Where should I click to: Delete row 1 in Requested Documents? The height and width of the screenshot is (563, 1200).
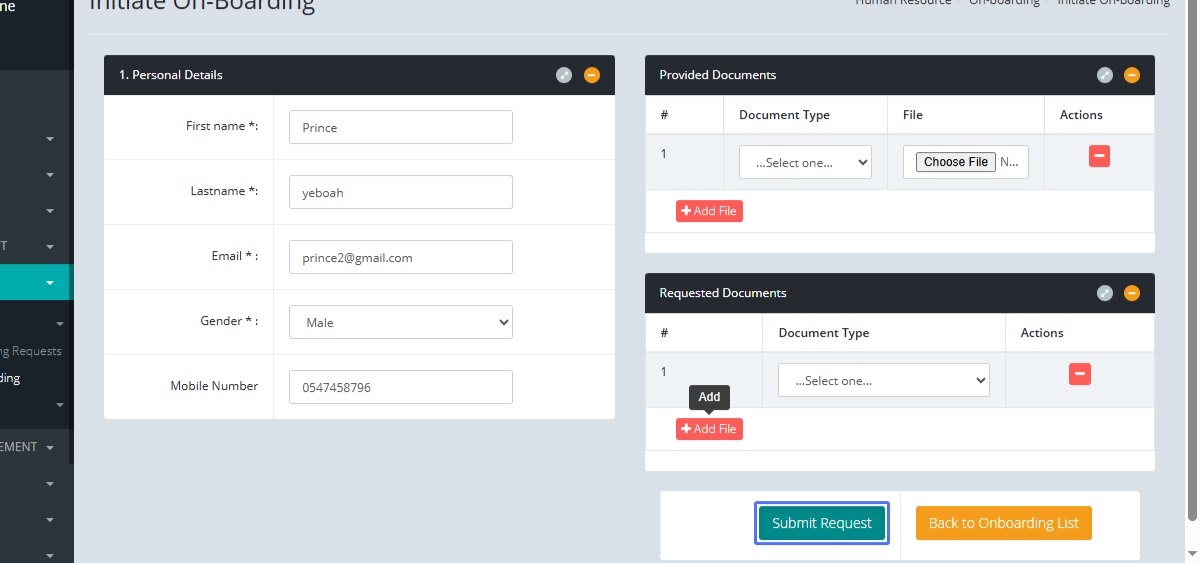tap(1079, 374)
